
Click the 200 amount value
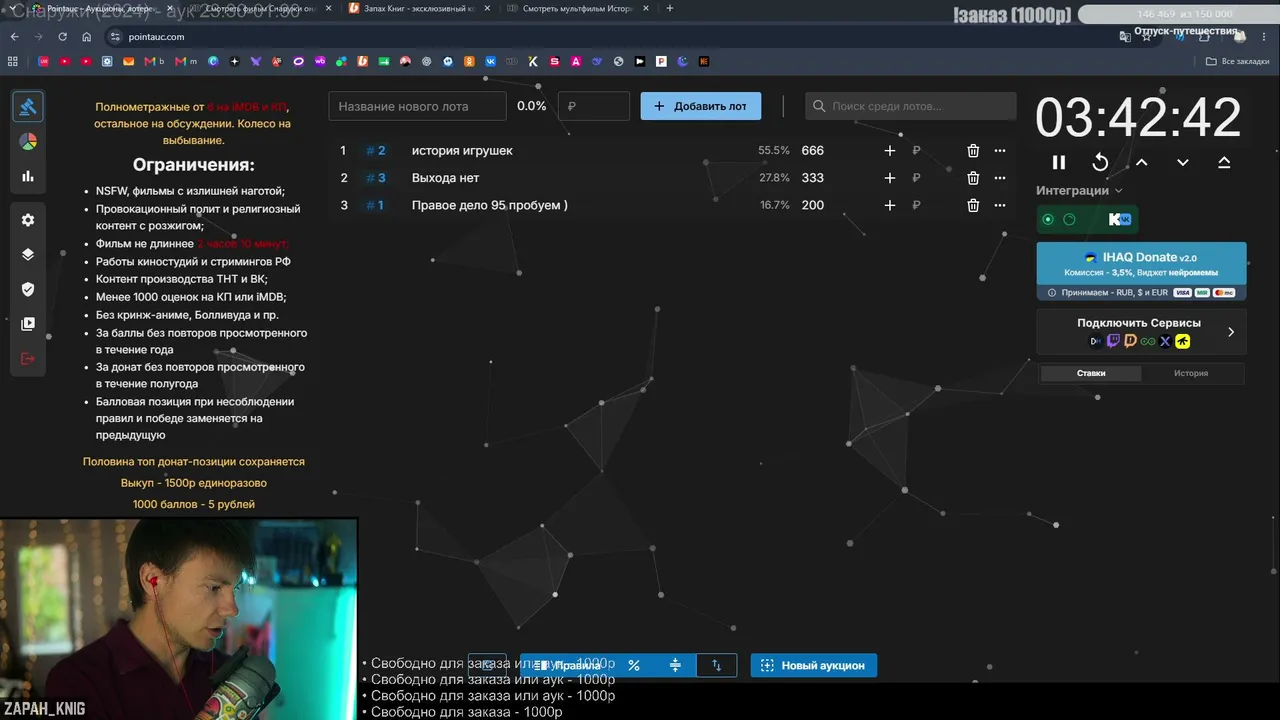[x=813, y=205]
